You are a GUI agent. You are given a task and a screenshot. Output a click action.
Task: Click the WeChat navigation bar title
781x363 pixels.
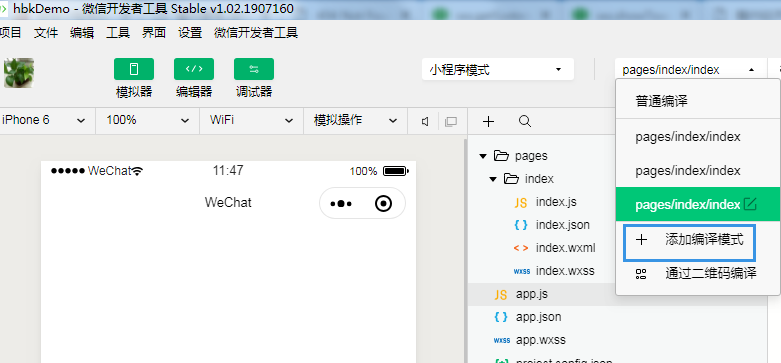(x=228, y=203)
